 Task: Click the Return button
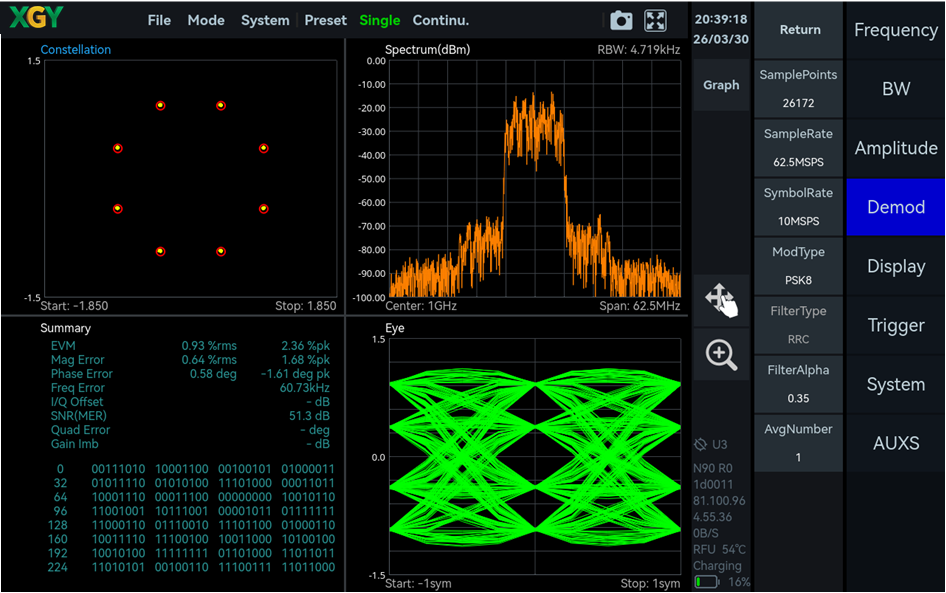tap(798, 30)
